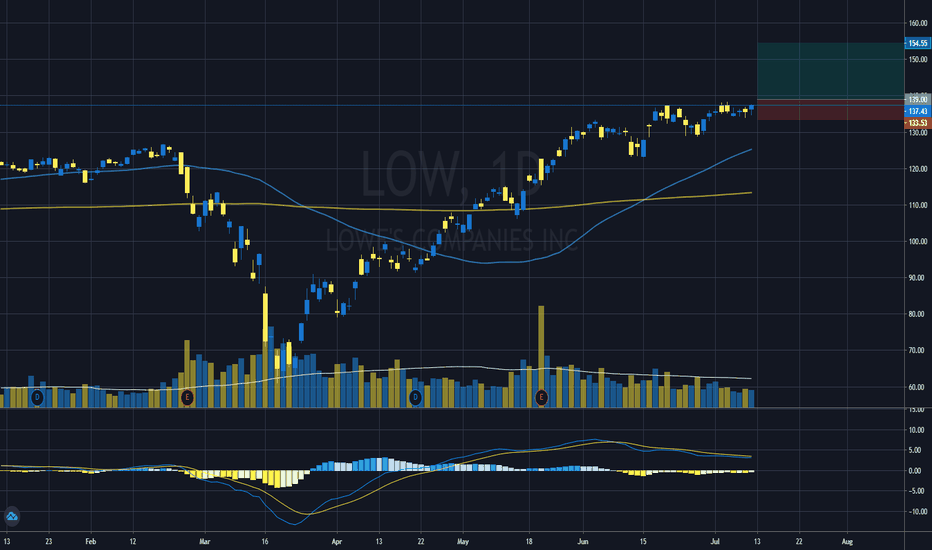This screenshot has width=932, height=550.
Task: Open the earnings marker before March
Action: click(x=187, y=397)
